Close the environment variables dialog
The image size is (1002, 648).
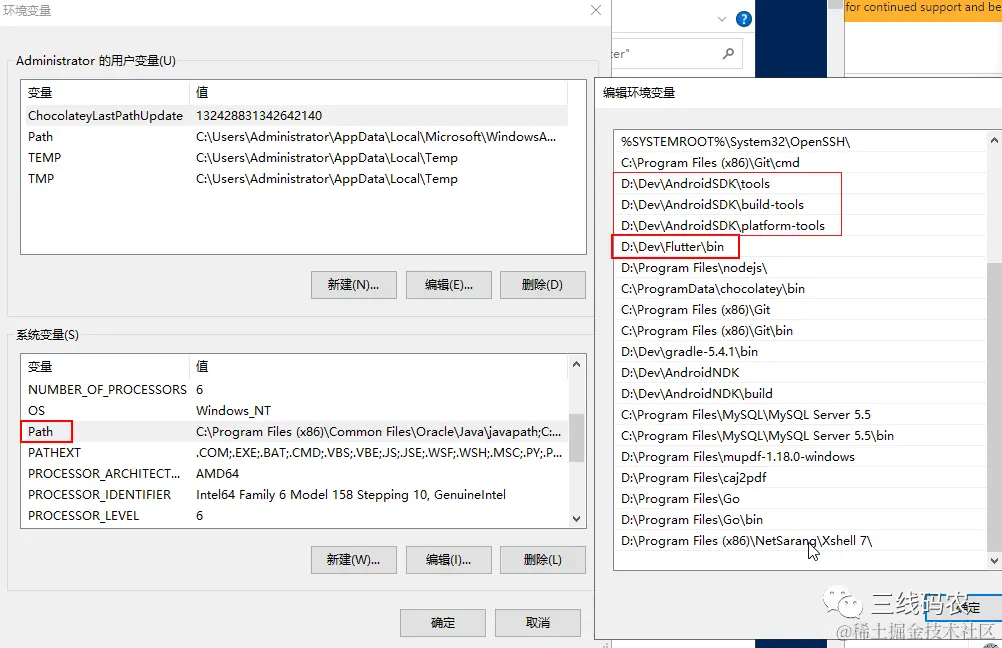point(596,10)
